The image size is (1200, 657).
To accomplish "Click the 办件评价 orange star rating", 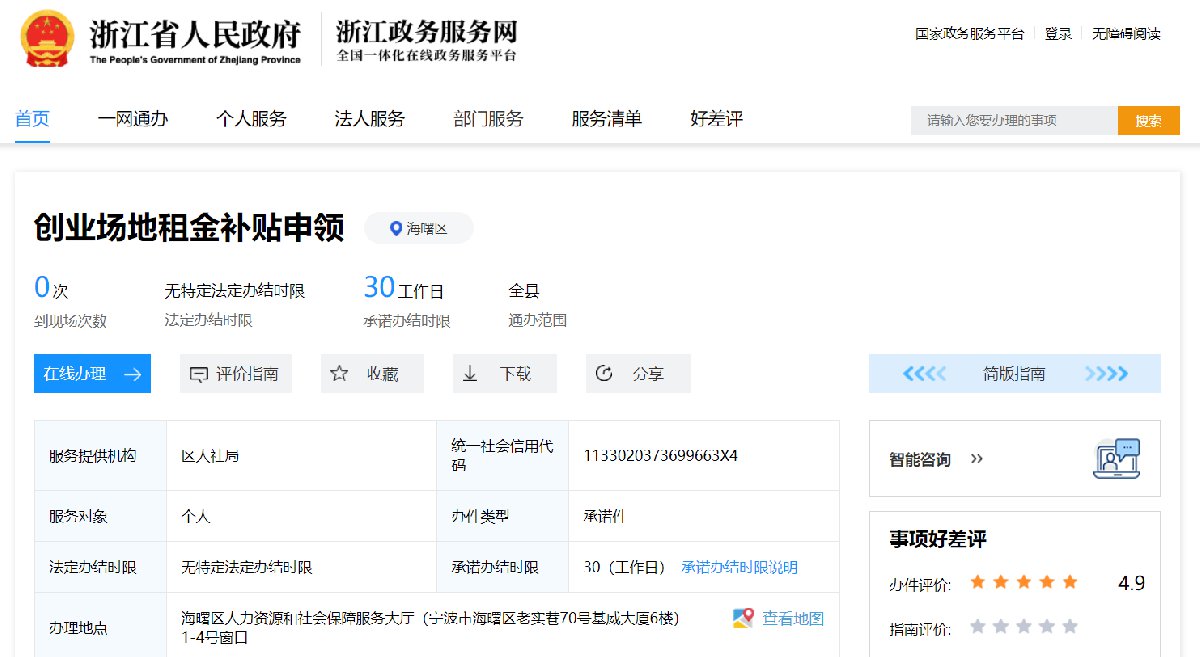I will pos(1023,582).
